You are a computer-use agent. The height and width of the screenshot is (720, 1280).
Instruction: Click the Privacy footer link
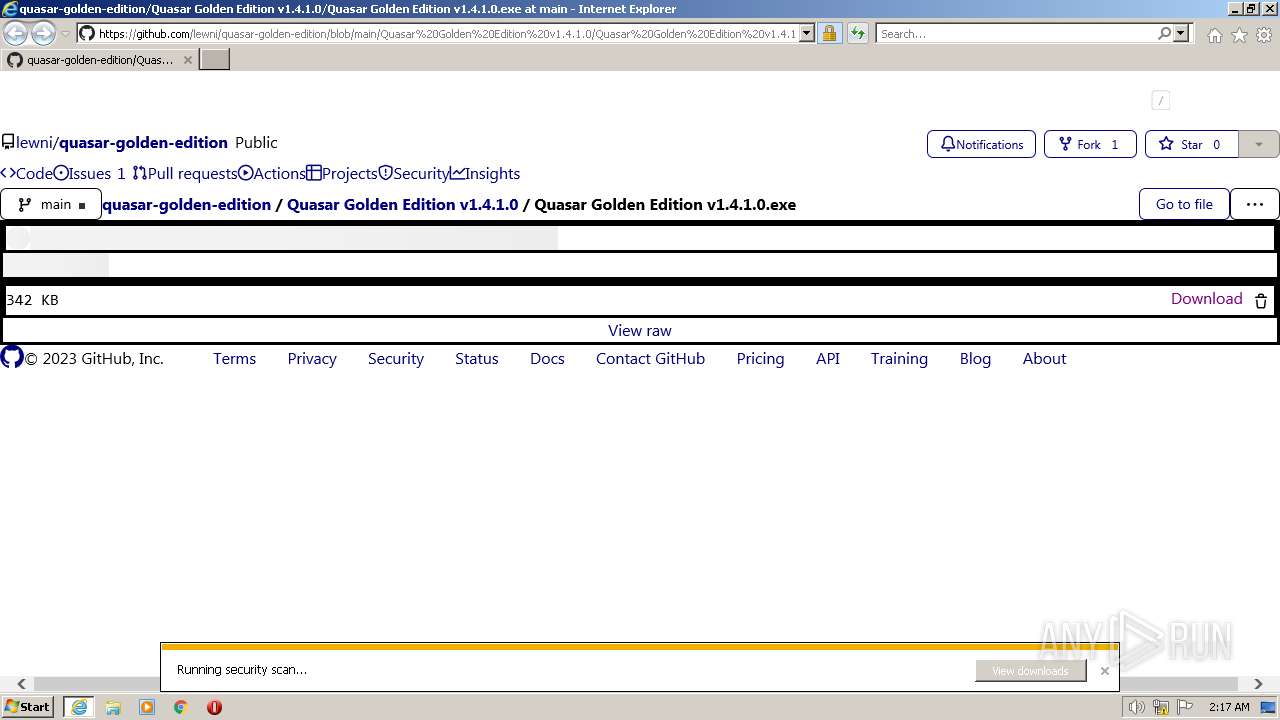coord(312,358)
